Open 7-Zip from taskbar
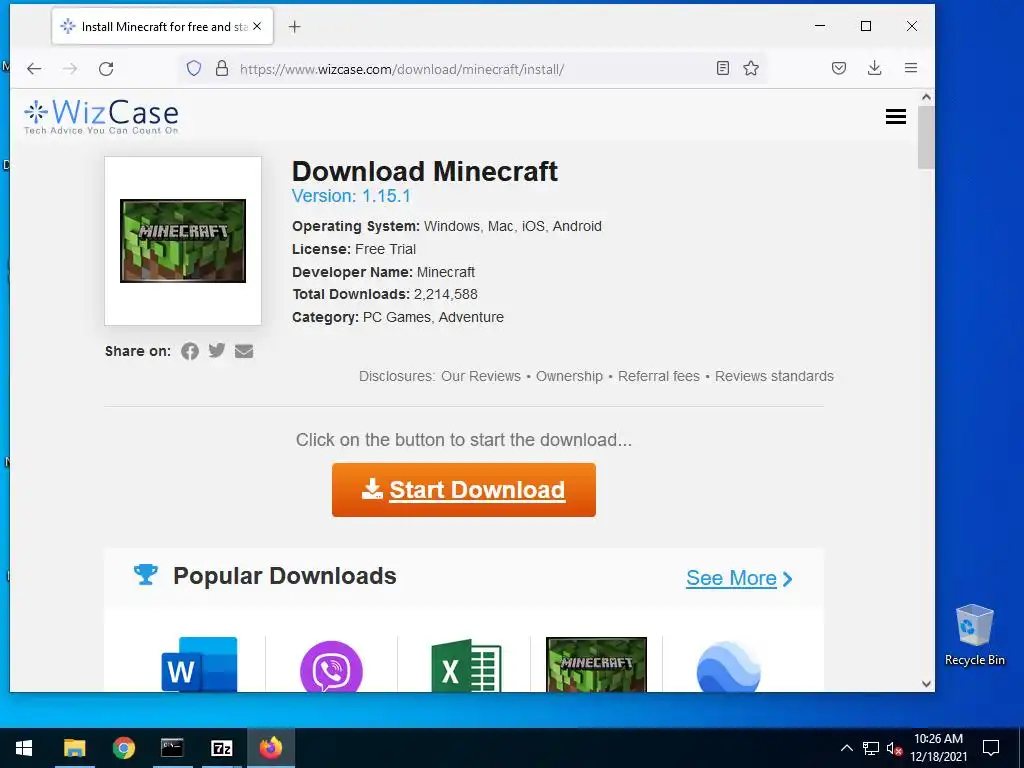The image size is (1024, 768). pos(221,748)
